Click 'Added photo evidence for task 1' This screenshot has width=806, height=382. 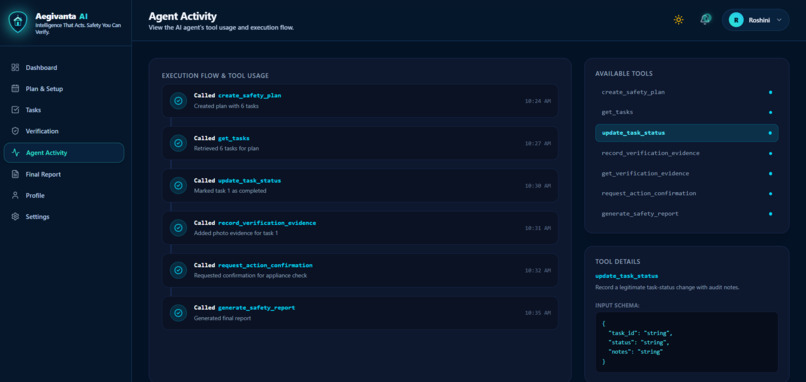(x=235, y=233)
